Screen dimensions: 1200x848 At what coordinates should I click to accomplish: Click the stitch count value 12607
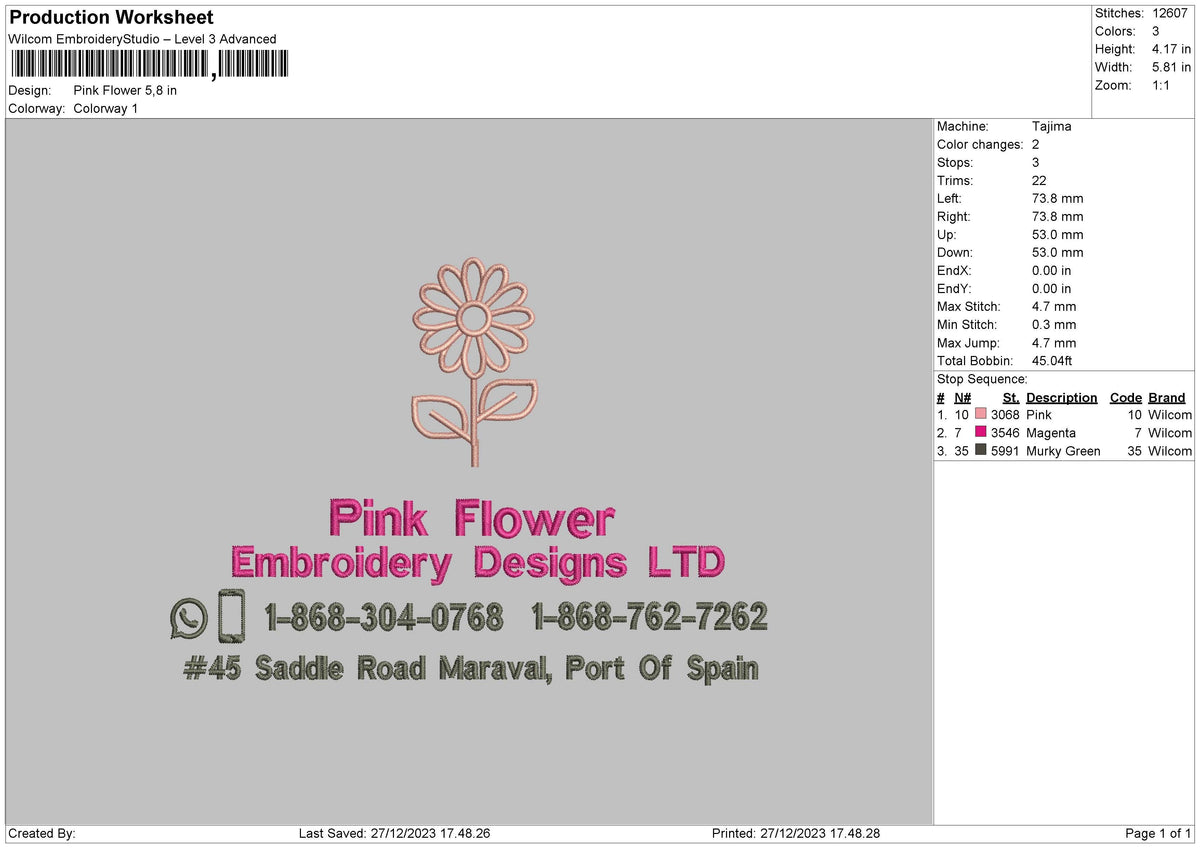click(1170, 13)
